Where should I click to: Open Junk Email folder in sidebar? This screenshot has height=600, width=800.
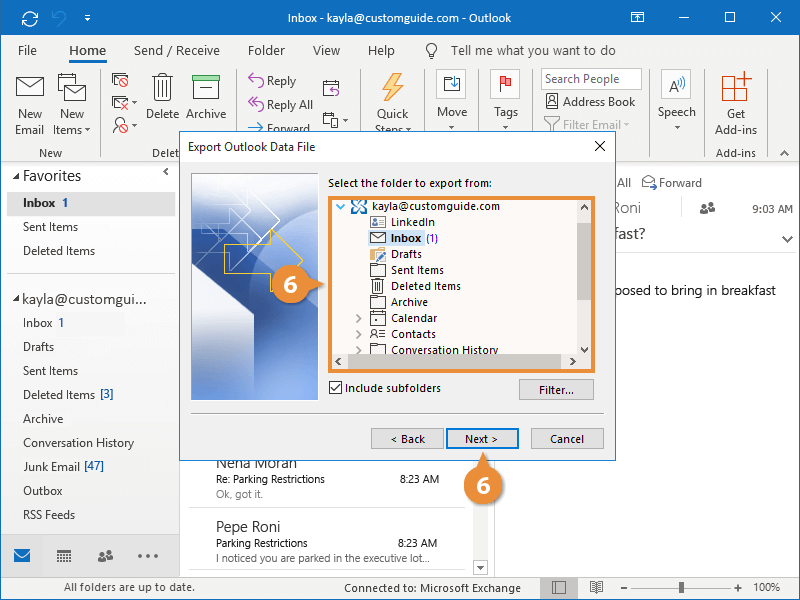pos(63,466)
